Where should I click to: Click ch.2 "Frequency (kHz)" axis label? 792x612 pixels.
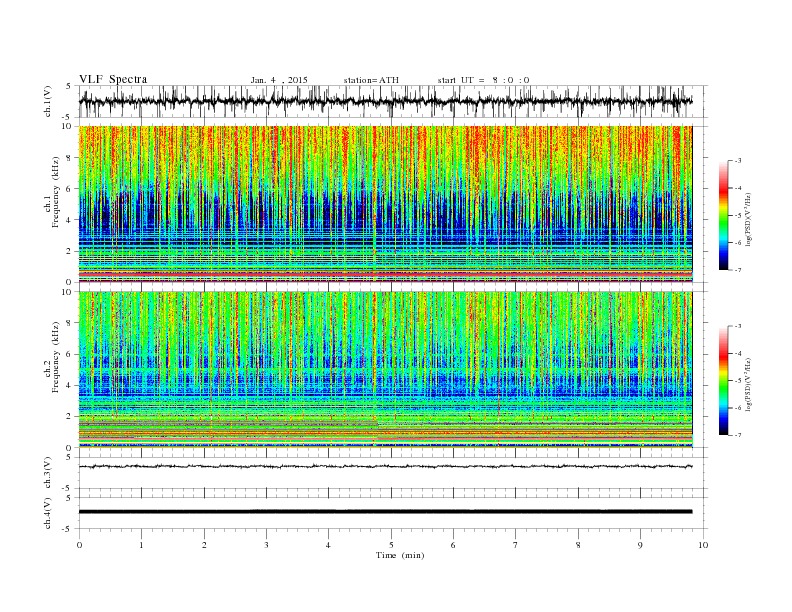tap(56, 358)
